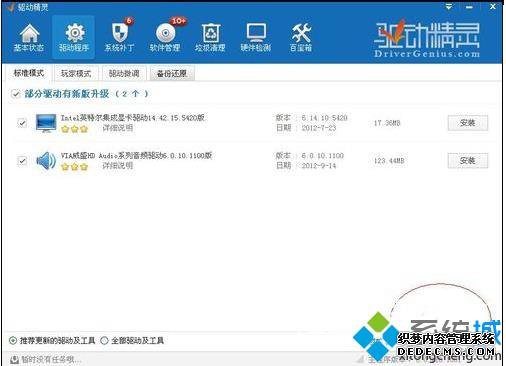Click the 暂时没有任务 status bar text
This screenshot has height=366, width=506.
[x=51, y=360]
